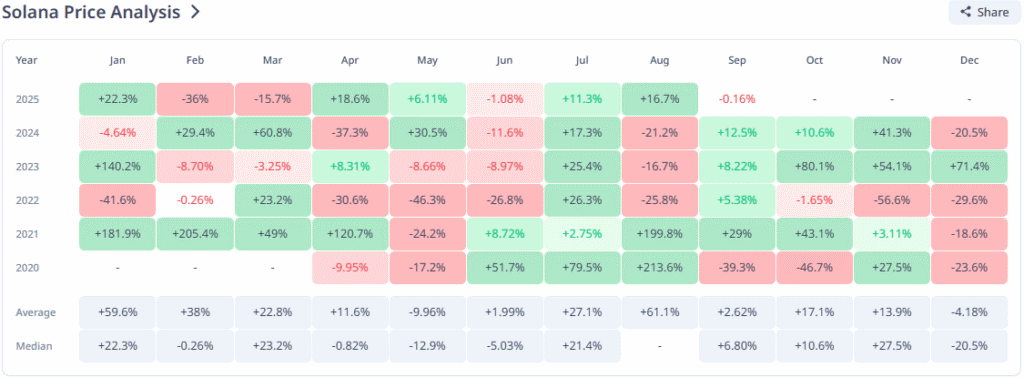Click the Average row label

click(36, 312)
